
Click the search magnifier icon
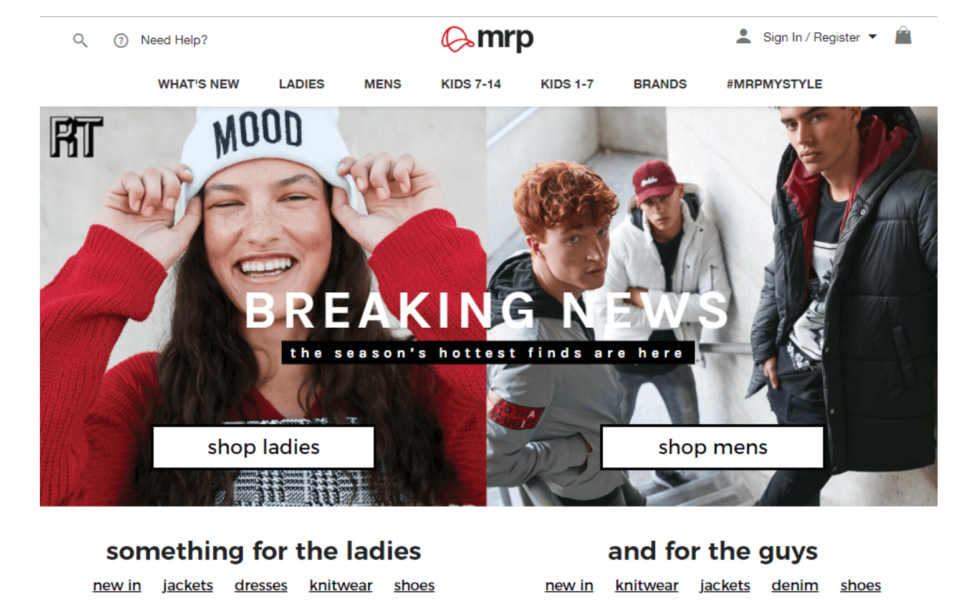point(80,41)
